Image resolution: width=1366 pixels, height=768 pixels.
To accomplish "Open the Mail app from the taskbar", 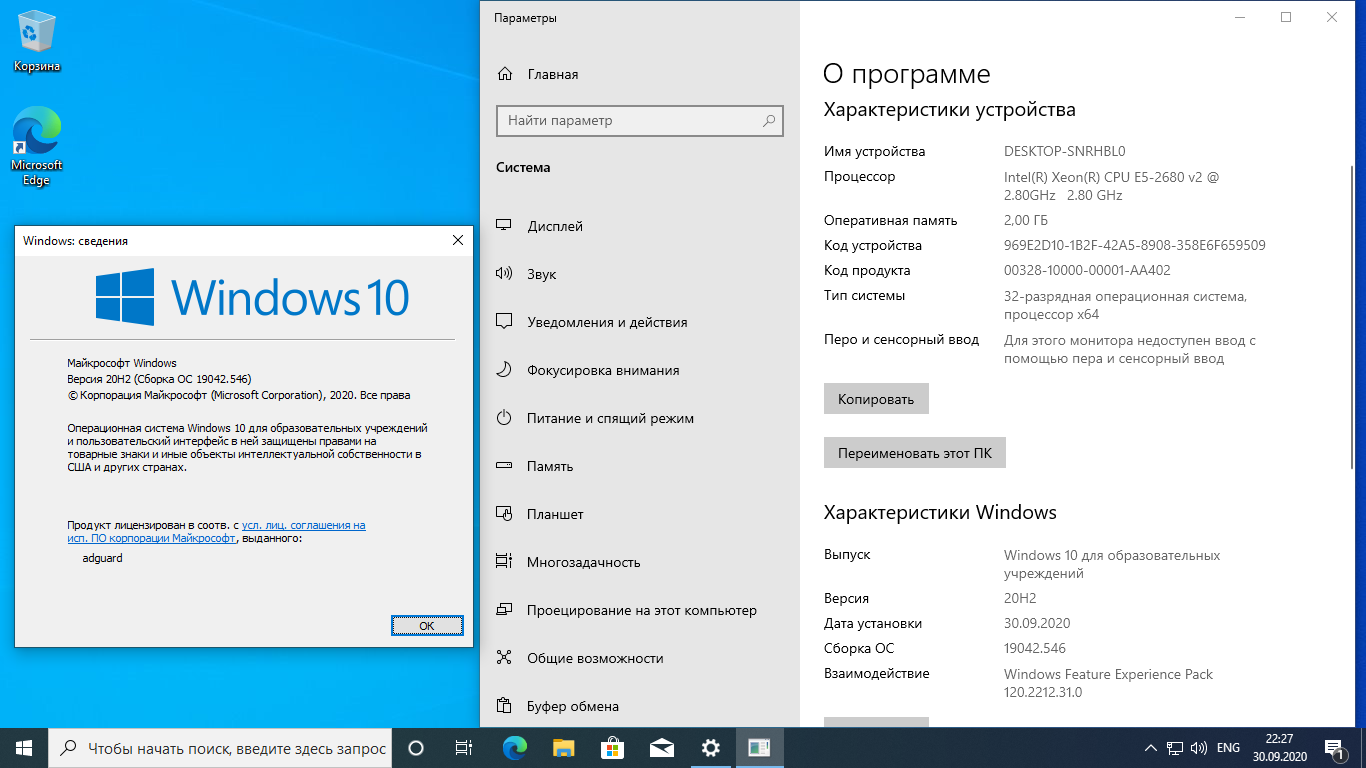I will tap(661, 748).
